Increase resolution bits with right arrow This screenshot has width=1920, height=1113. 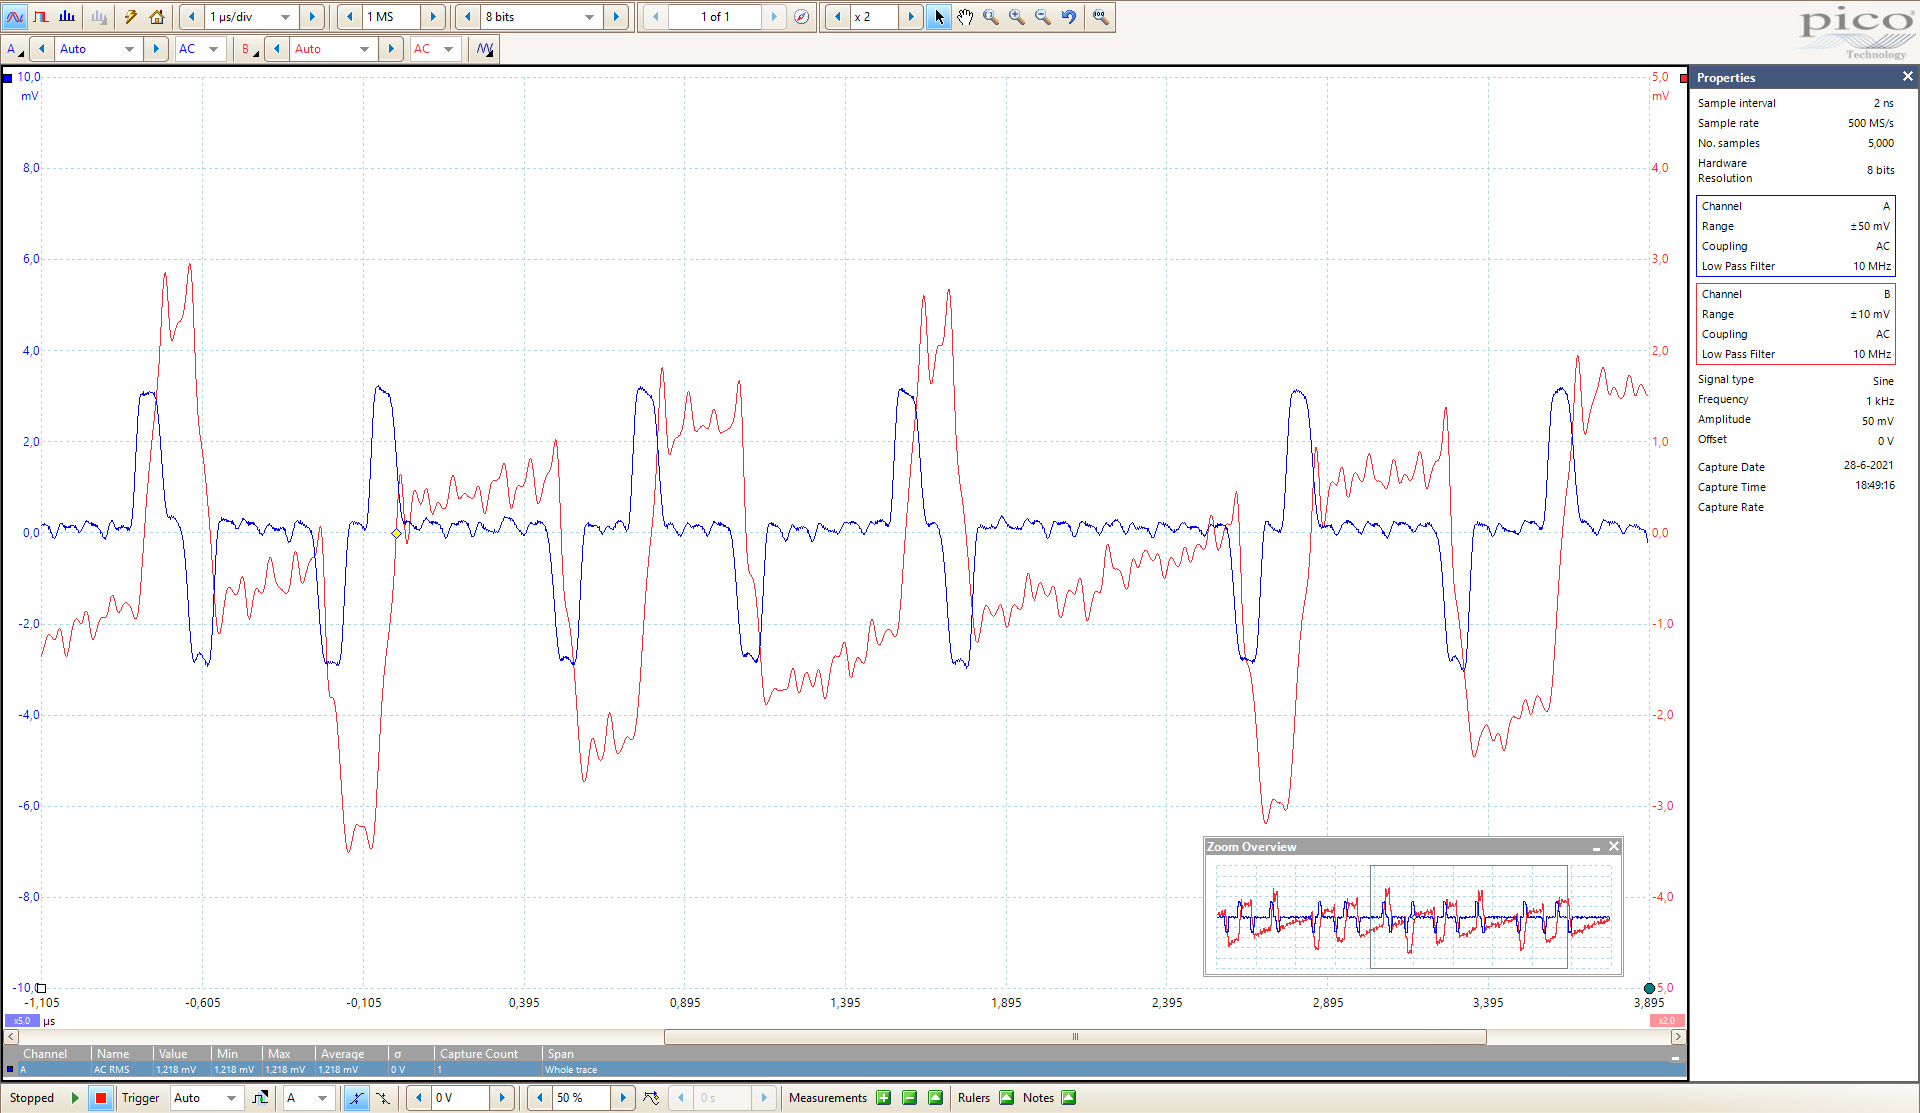(616, 17)
